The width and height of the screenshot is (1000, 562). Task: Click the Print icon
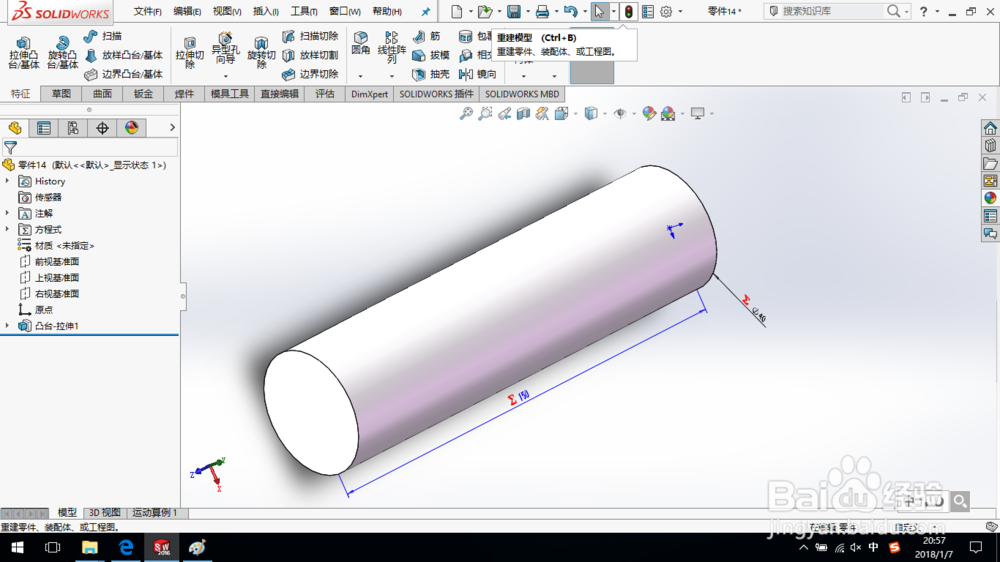[x=542, y=11]
